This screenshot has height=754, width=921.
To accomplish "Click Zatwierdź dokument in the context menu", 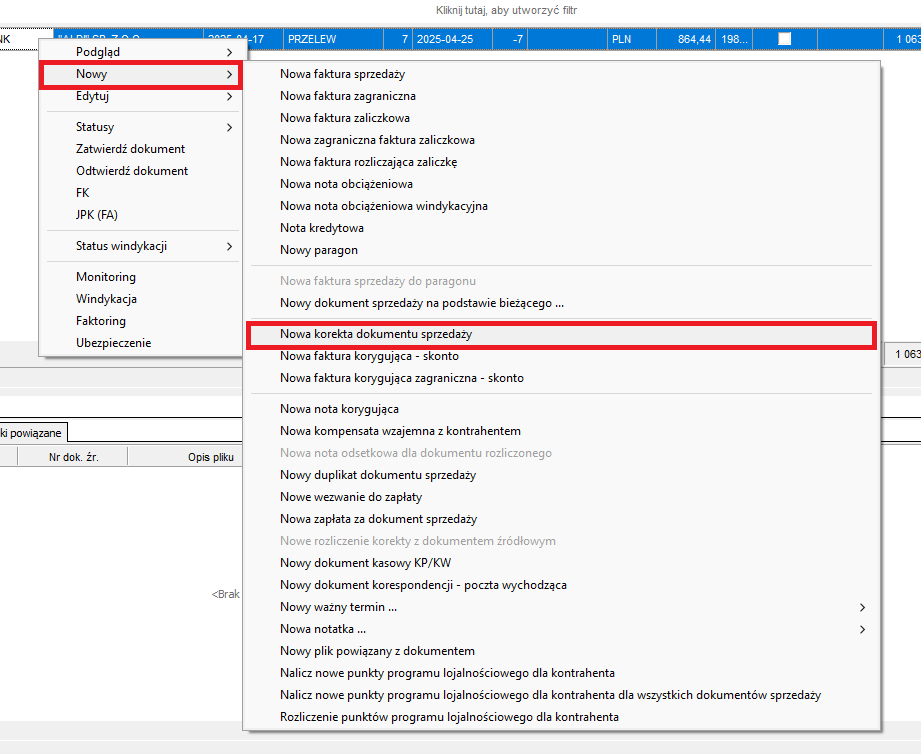I will pyautogui.click(x=130, y=149).
